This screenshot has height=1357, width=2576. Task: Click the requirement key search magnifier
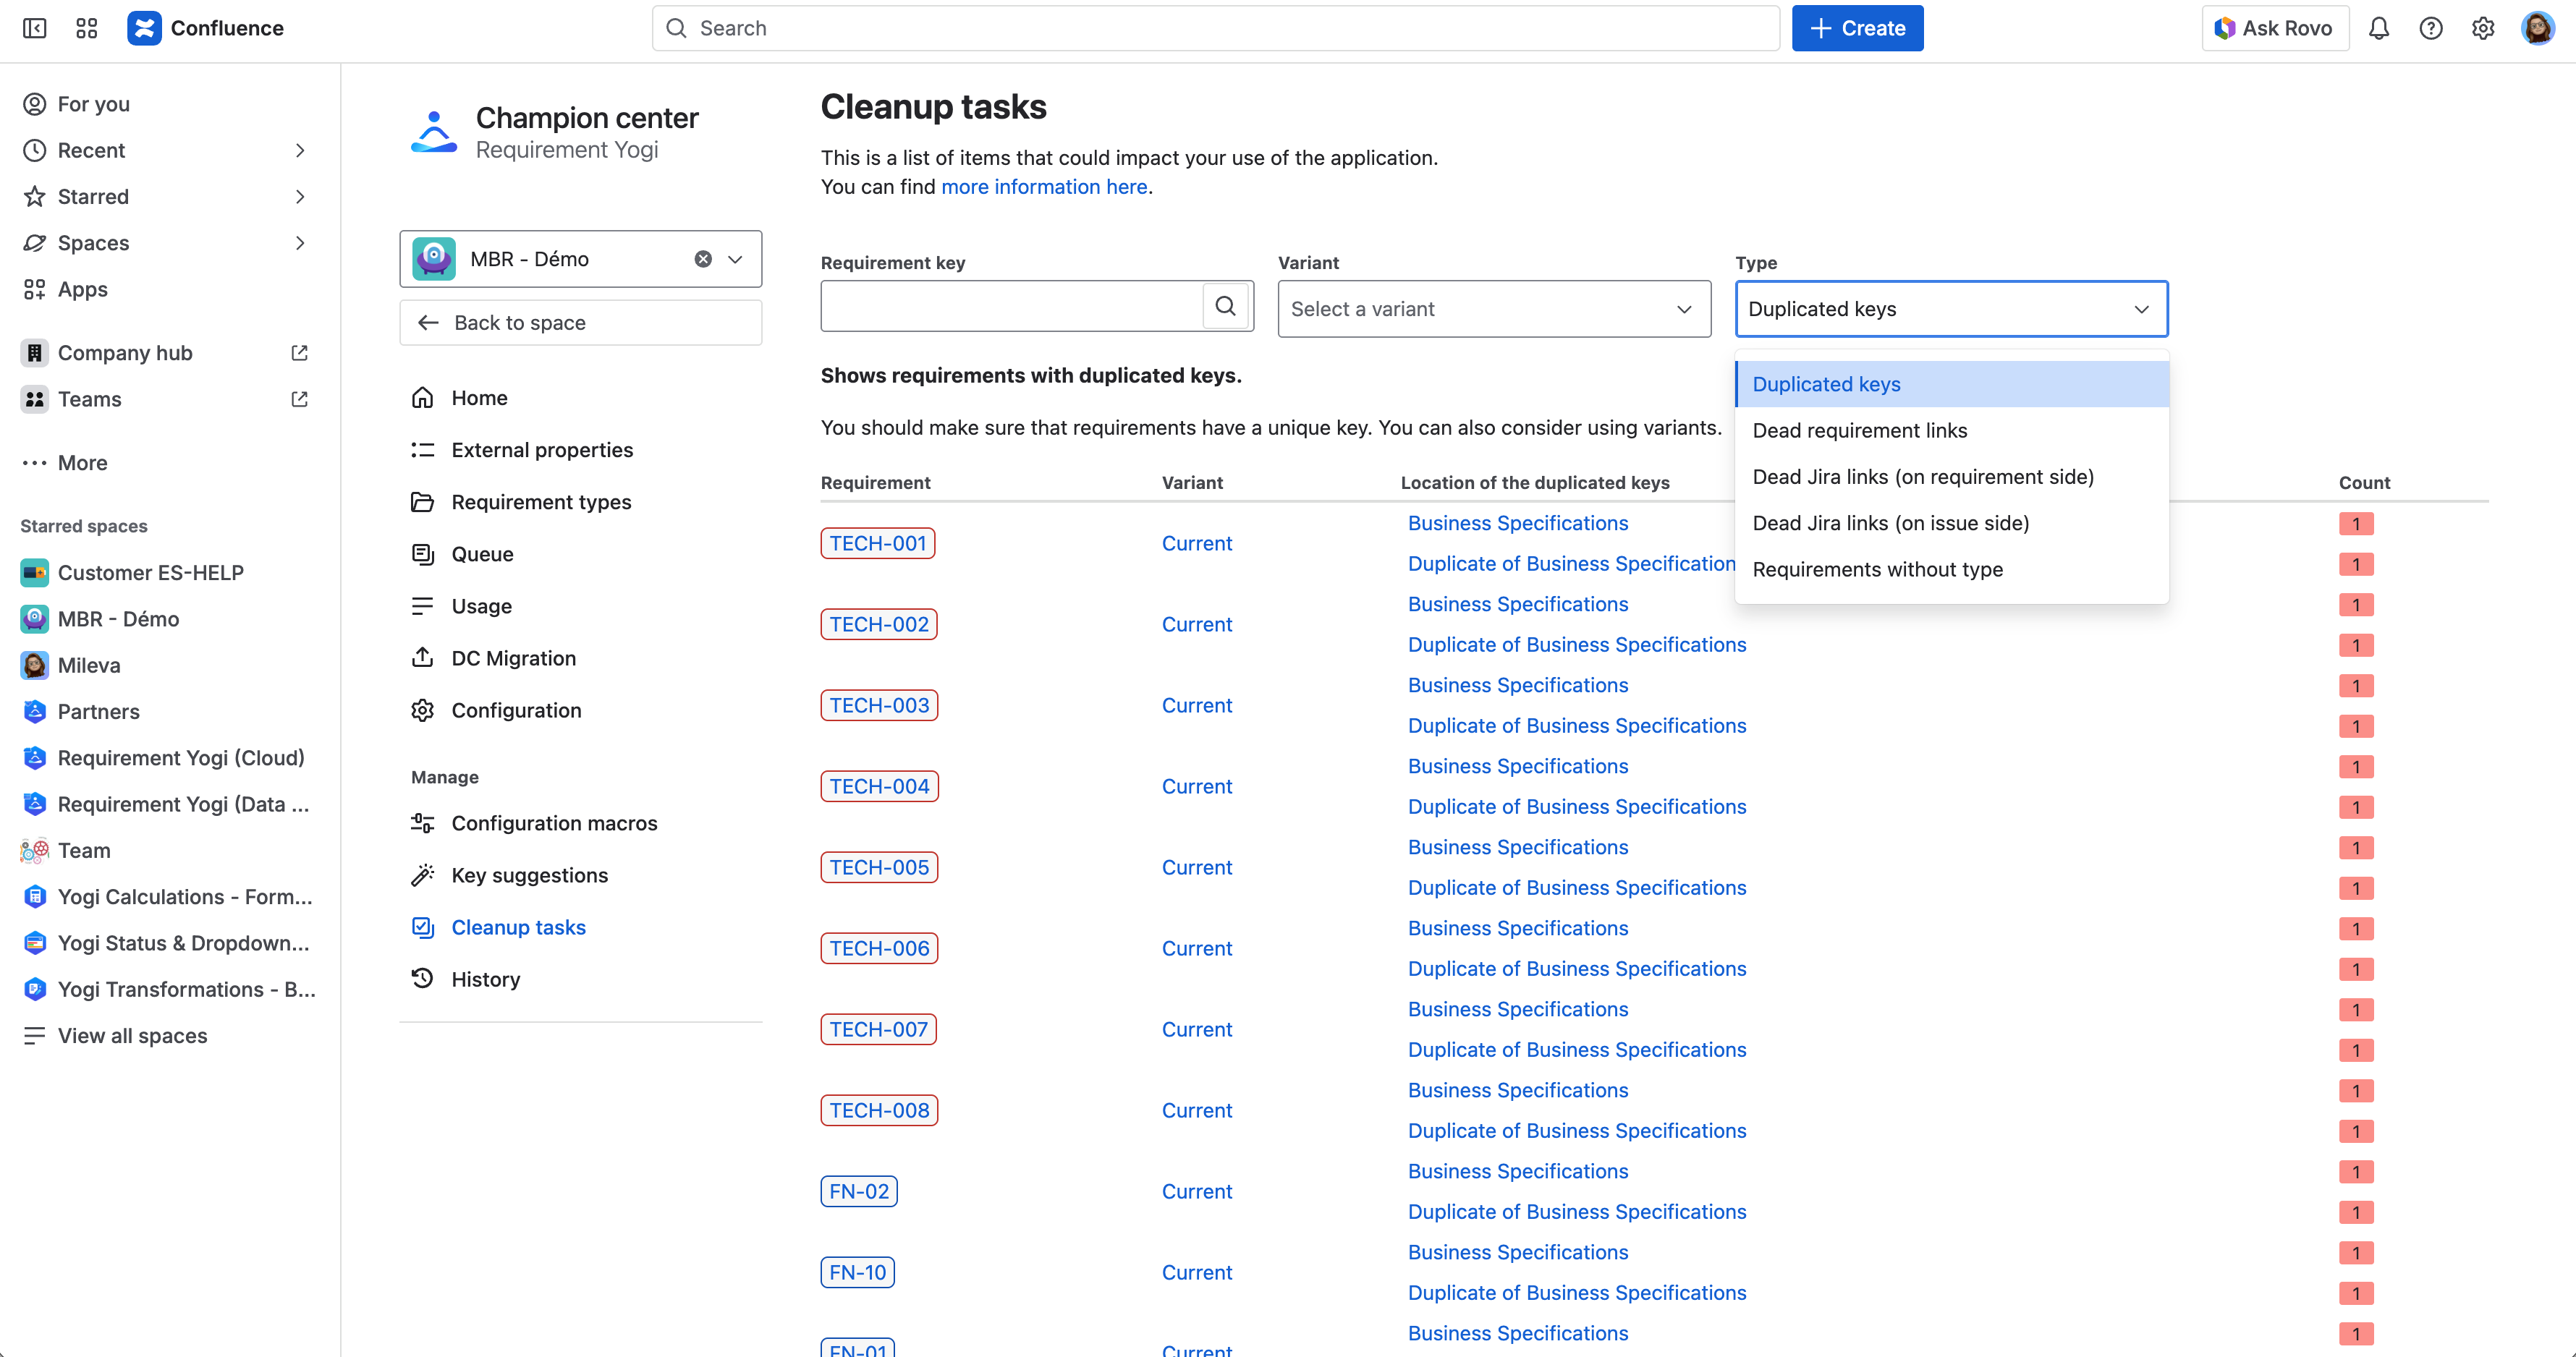coord(1225,306)
